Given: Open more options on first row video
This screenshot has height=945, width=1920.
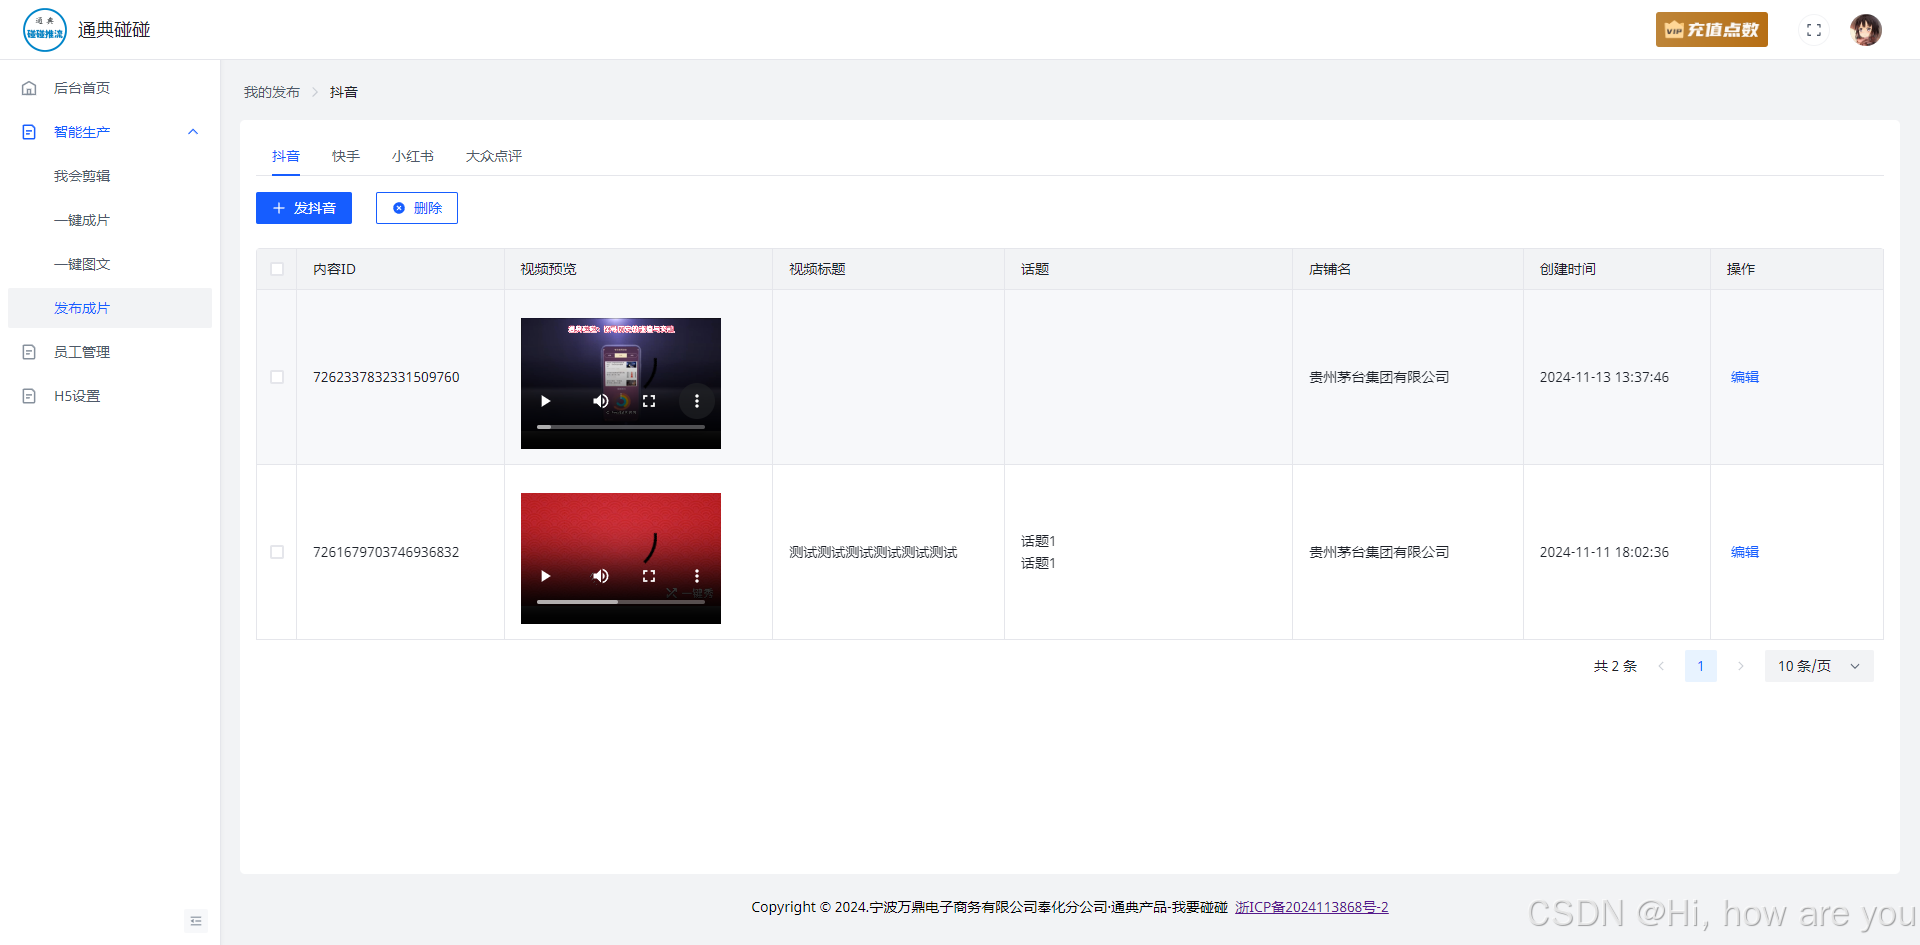Looking at the screenshot, I should pos(697,401).
